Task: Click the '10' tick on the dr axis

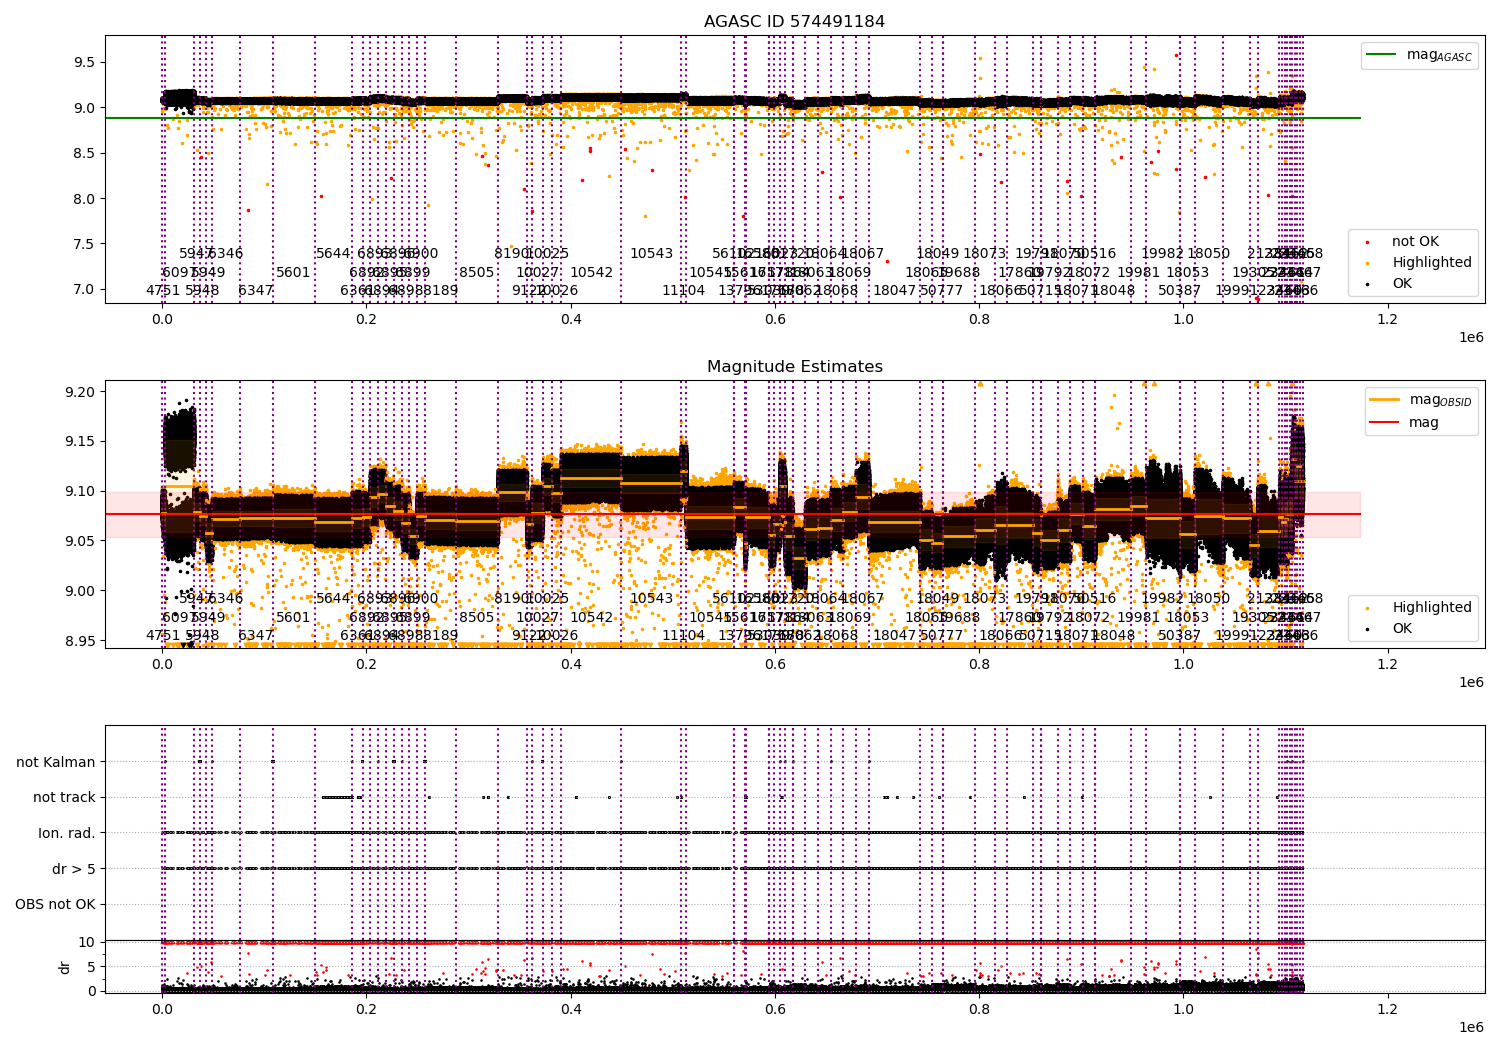Action: pyautogui.click(x=87, y=942)
